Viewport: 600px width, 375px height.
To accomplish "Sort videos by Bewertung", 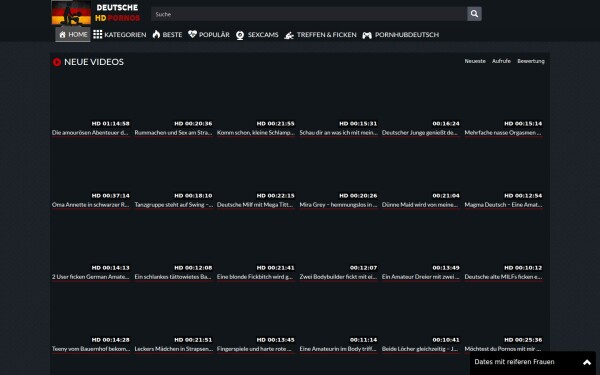I will click(x=531, y=61).
